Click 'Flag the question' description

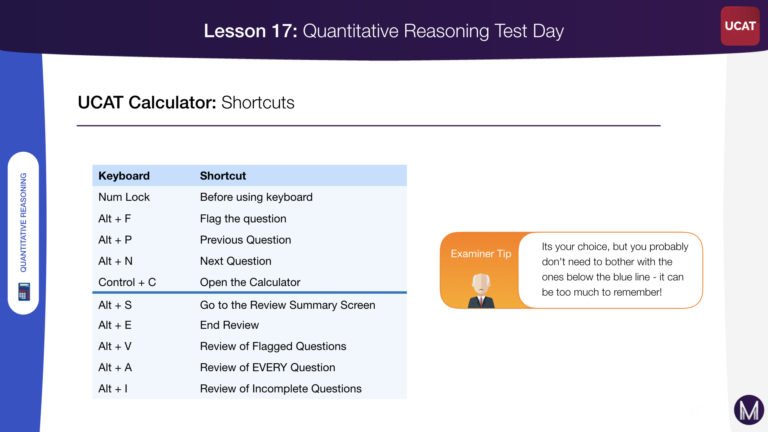click(243, 218)
